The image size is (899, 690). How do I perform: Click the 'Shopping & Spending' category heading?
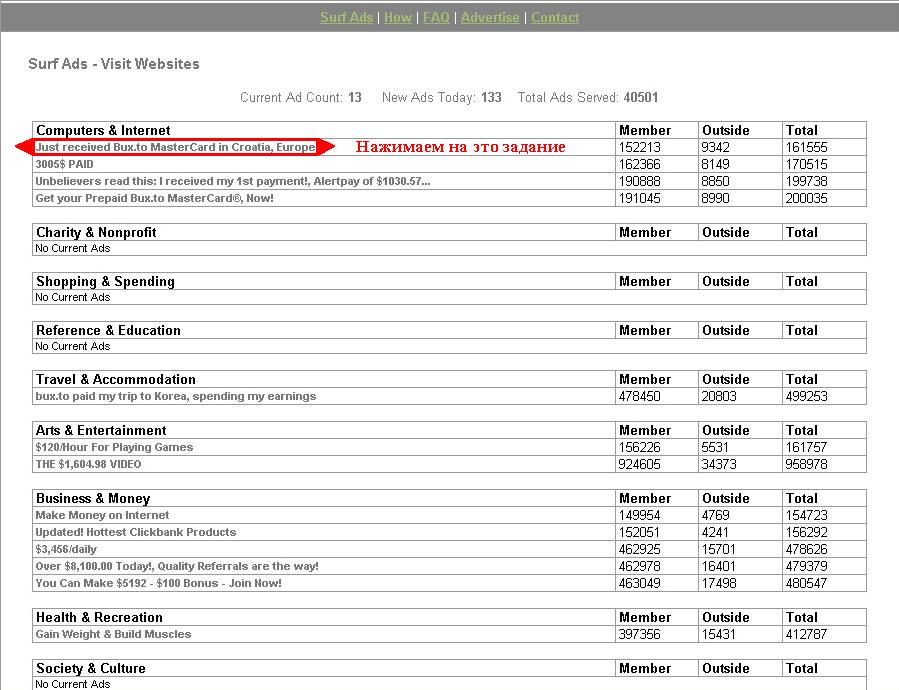point(105,282)
